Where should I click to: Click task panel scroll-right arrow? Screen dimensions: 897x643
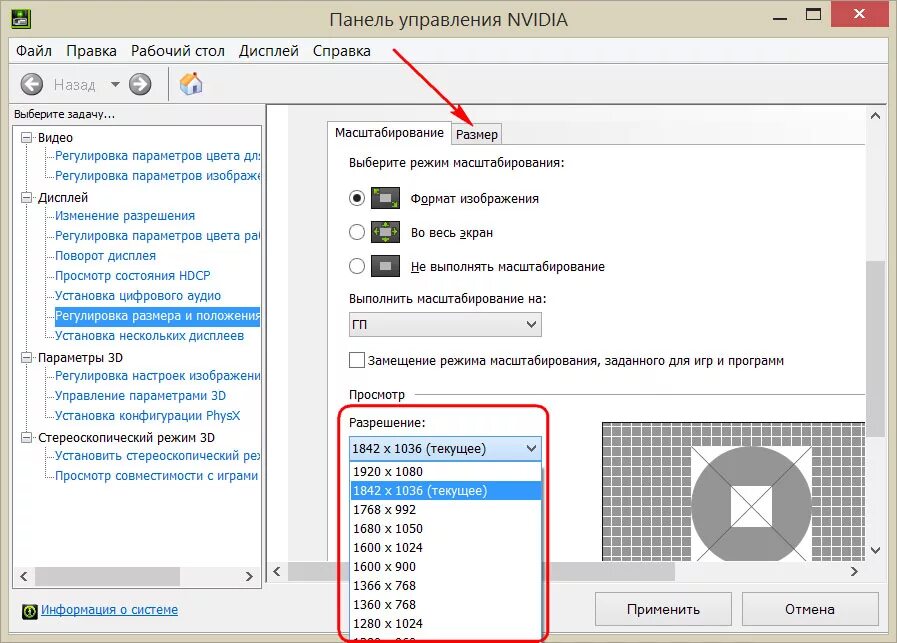(x=249, y=576)
